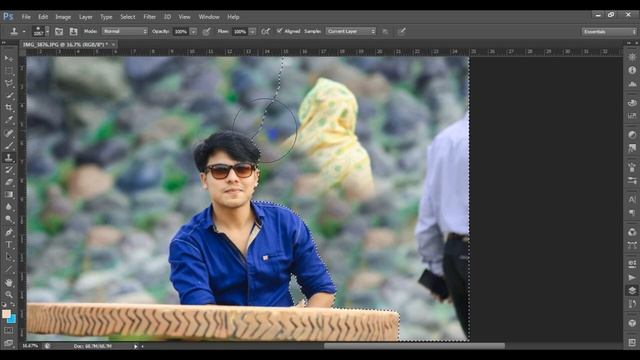Open the Filter menu

point(149,17)
